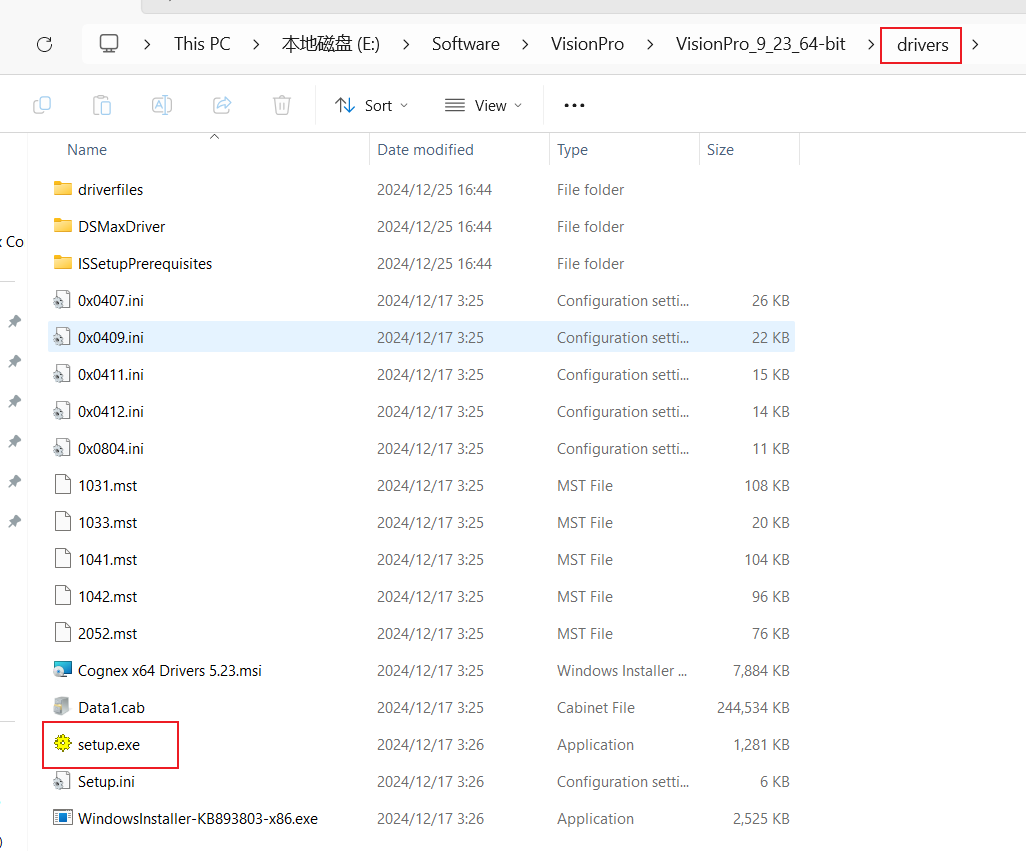Viewport: 1026px width, 851px height.
Task: Go to VisionPro in the breadcrumb path
Action: [x=587, y=44]
